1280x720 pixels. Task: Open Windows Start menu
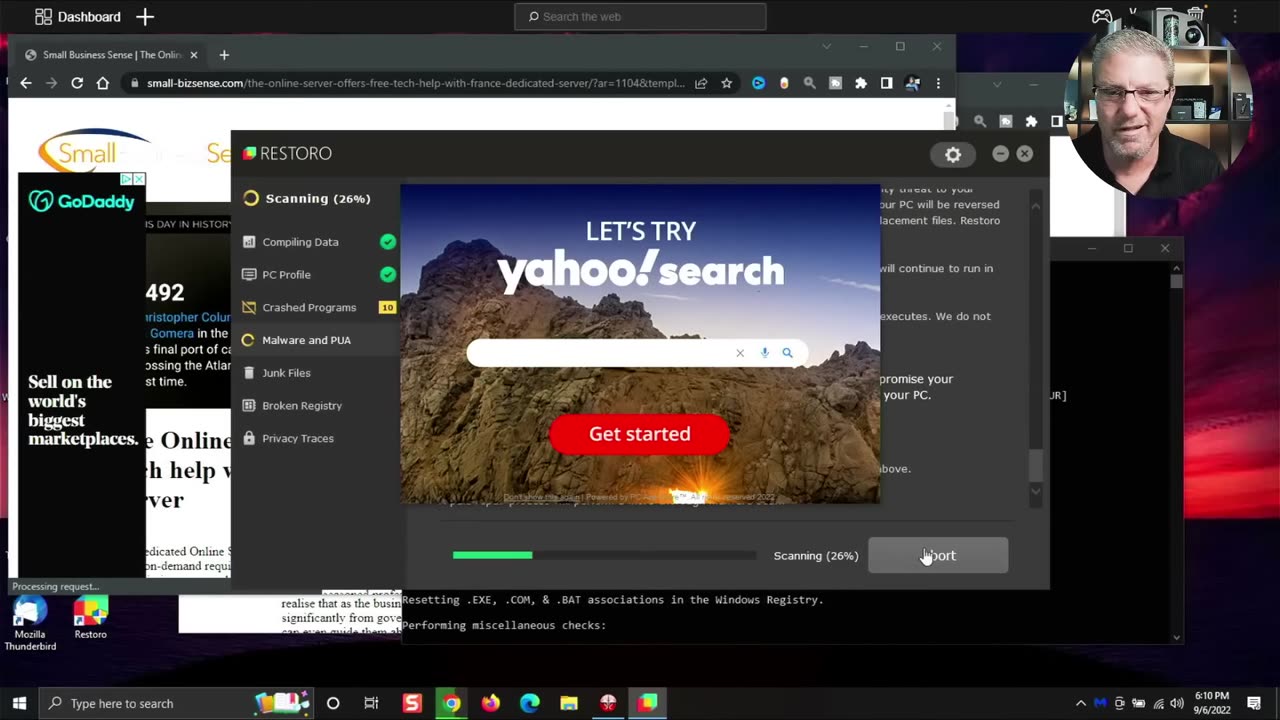(x=19, y=703)
